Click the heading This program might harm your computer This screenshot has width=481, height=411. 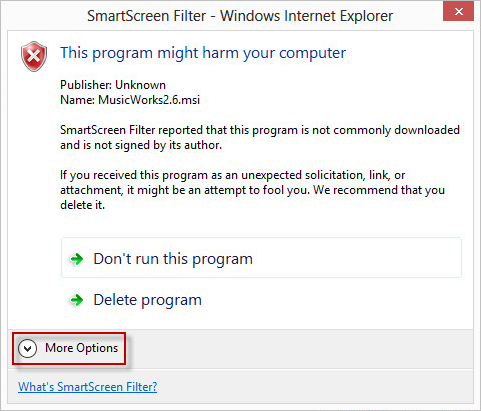(x=203, y=53)
